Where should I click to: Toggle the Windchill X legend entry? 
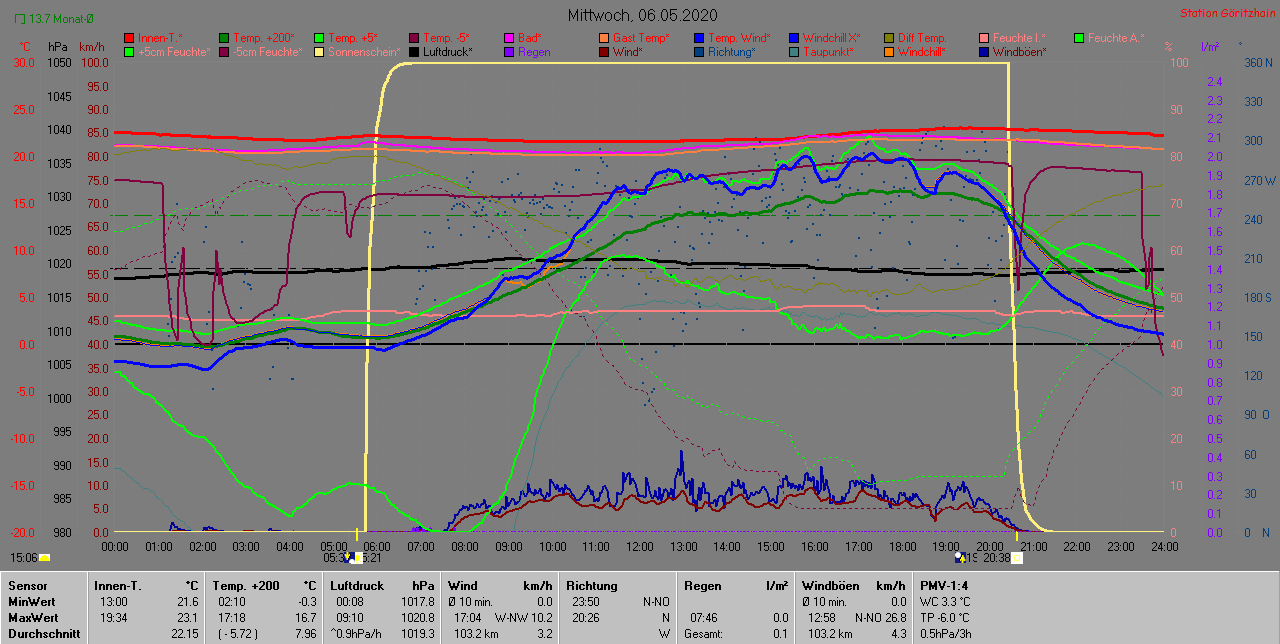[825, 37]
